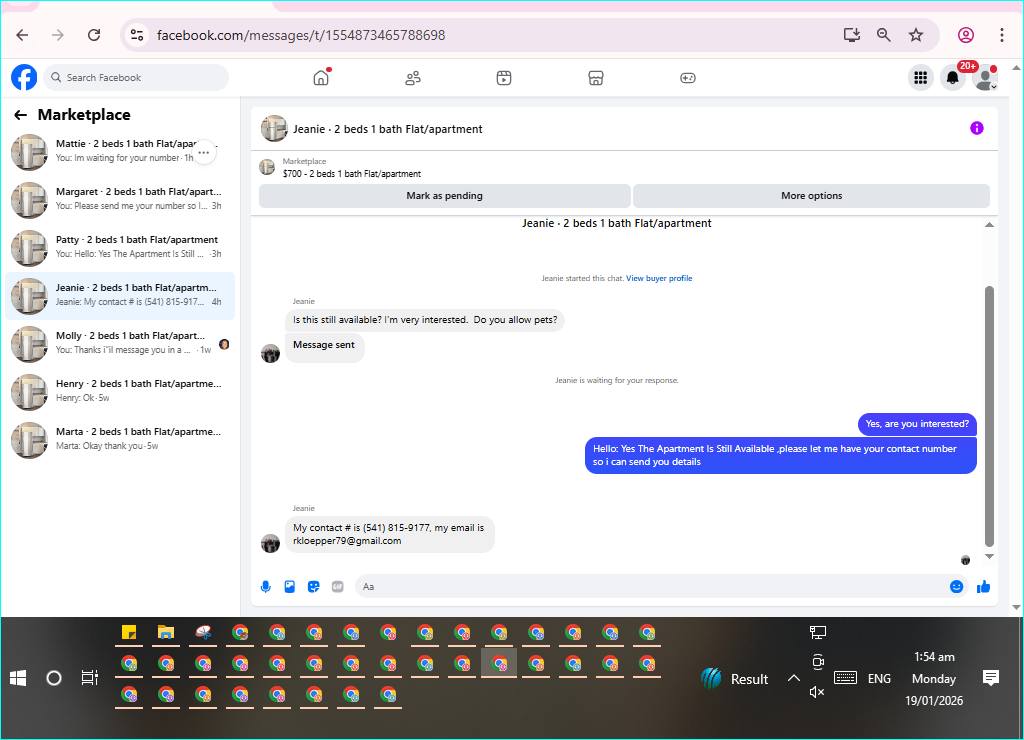Viewport: 1024px width, 740px height.
Task: Click Jeanie's contact number message
Action: point(390,534)
